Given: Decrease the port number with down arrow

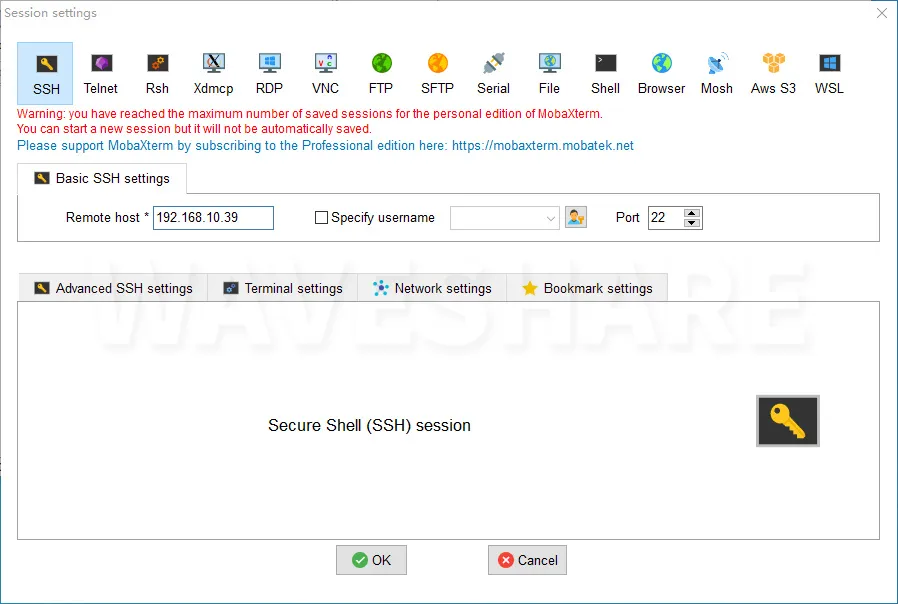Looking at the screenshot, I should tap(692, 223).
